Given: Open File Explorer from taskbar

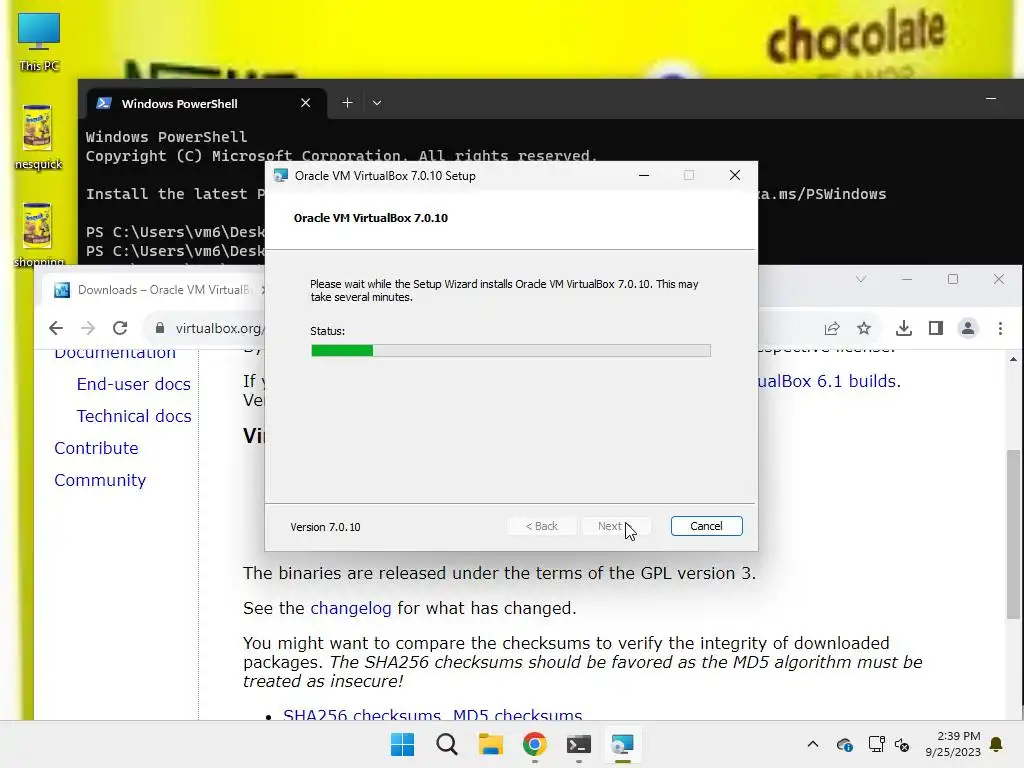Looking at the screenshot, I should click(490, 744).
